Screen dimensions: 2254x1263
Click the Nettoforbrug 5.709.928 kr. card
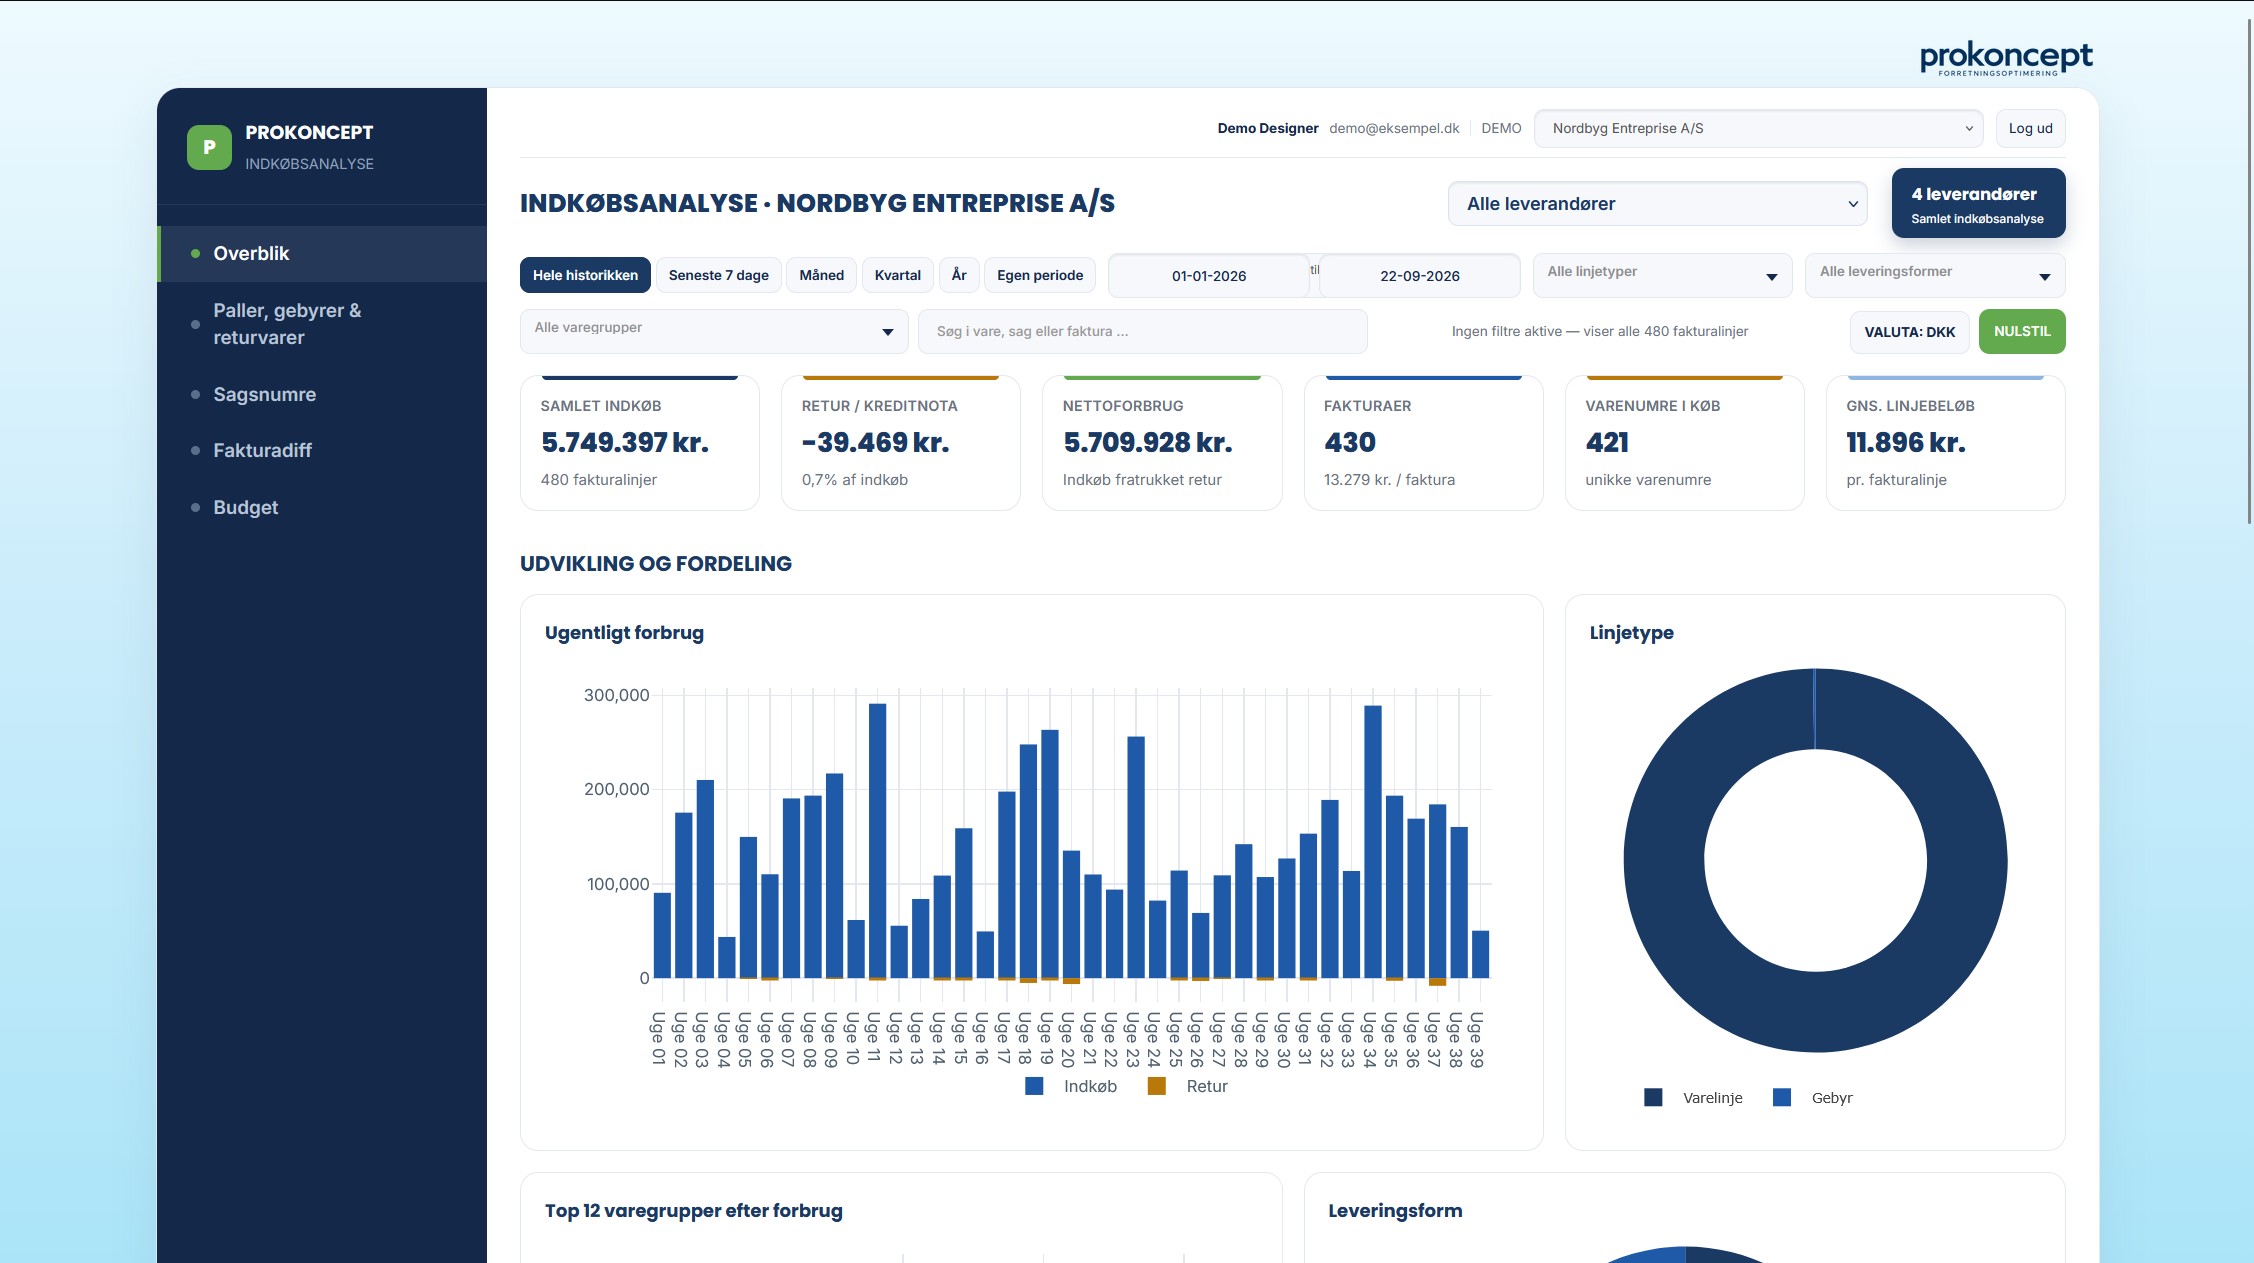1162,443
